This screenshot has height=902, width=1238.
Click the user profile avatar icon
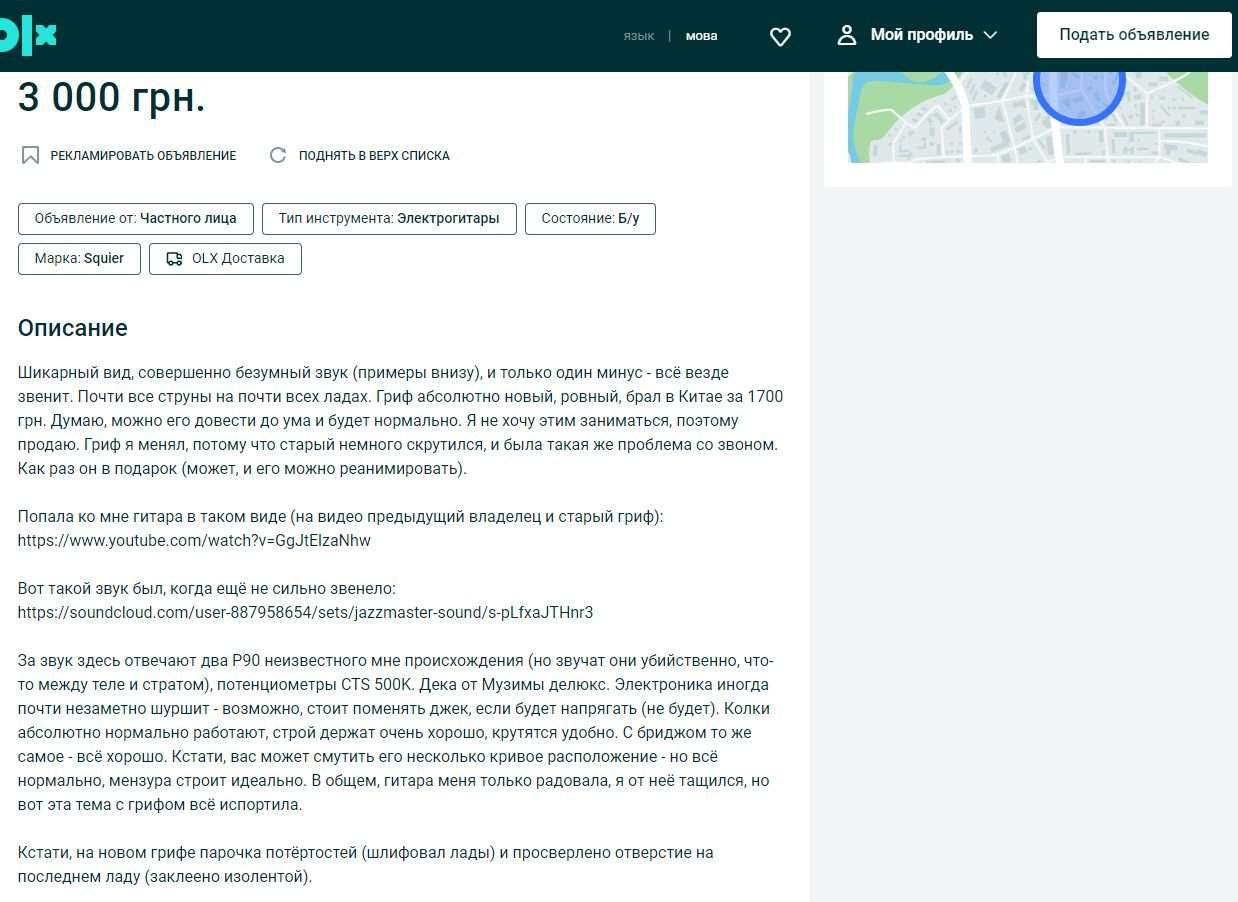847,35
